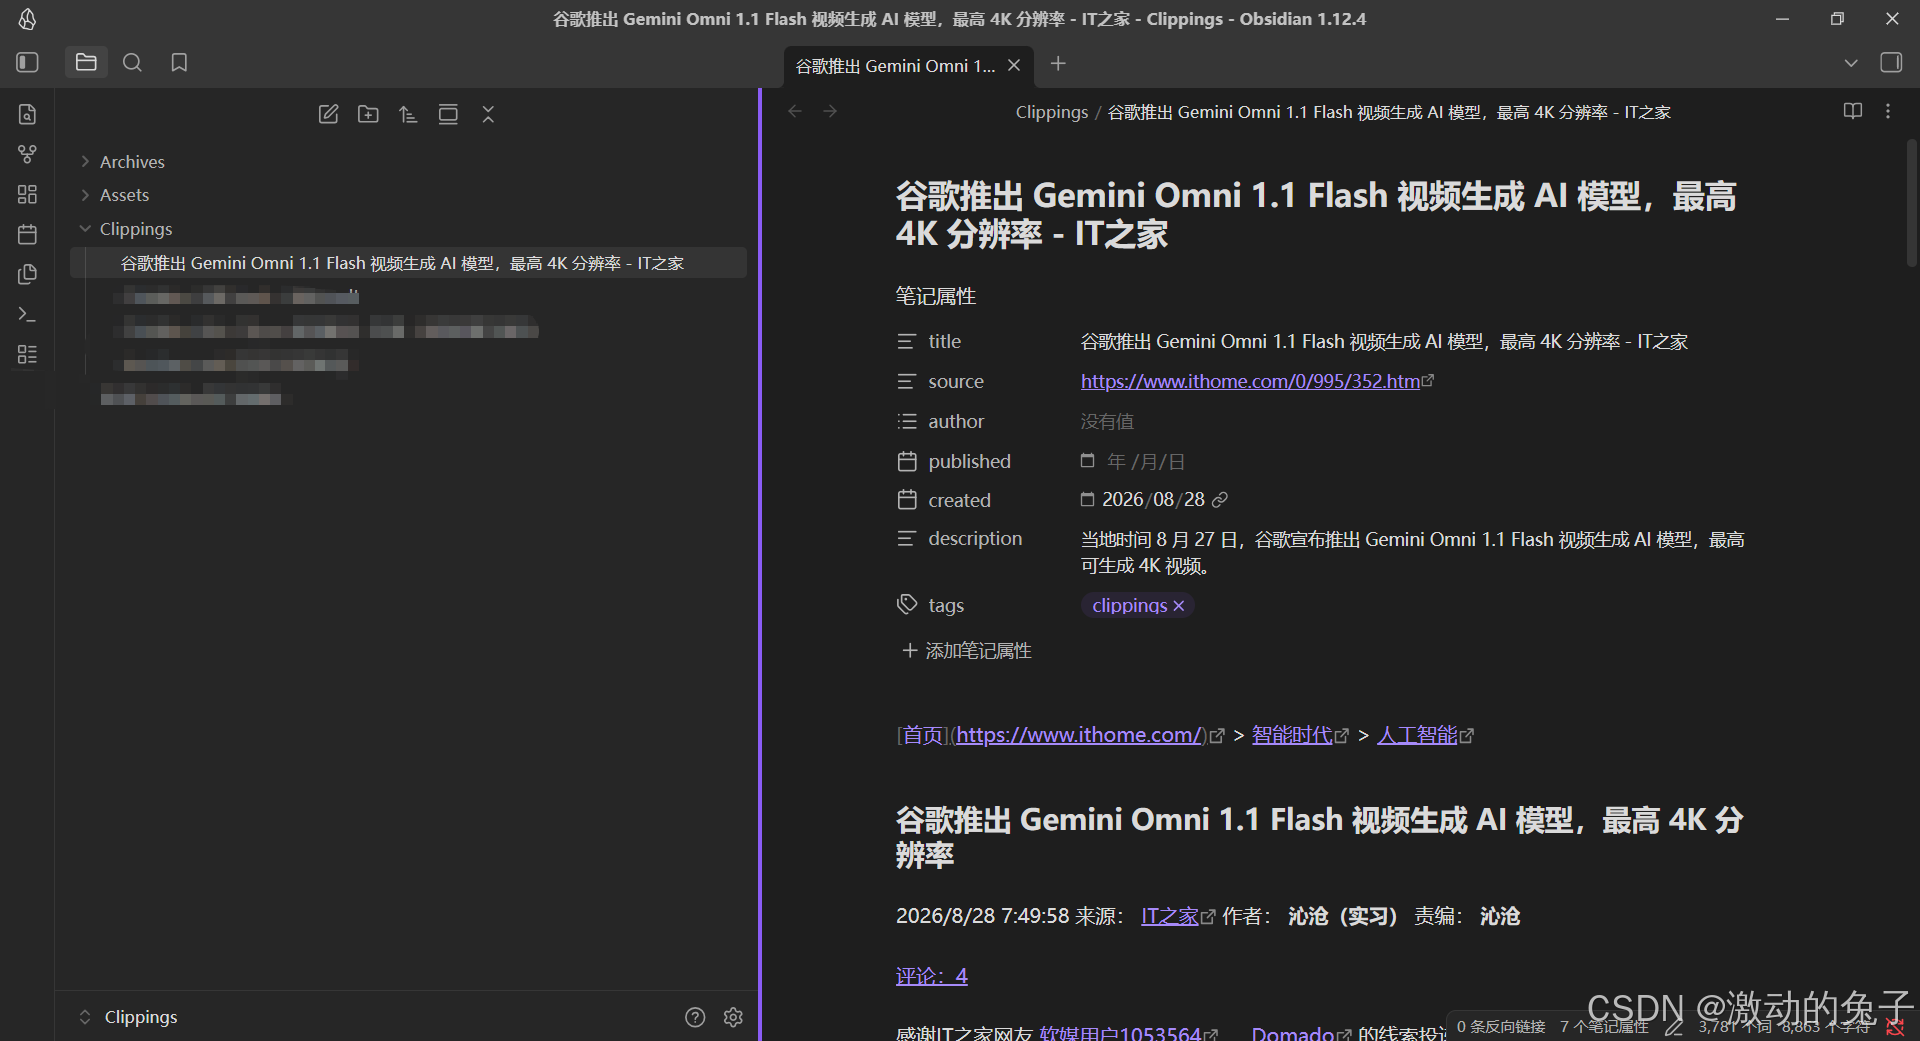The image size is (1920, 1041).
Task: Open Obsidian settings
Action: (733, 1017)
